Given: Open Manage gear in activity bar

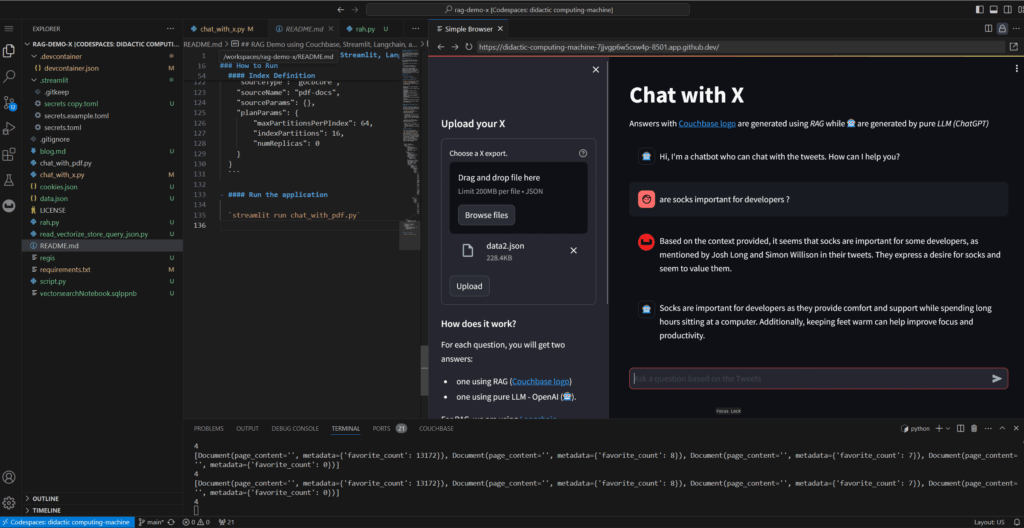Looking at the screenshot, I should tap(9, 503).
